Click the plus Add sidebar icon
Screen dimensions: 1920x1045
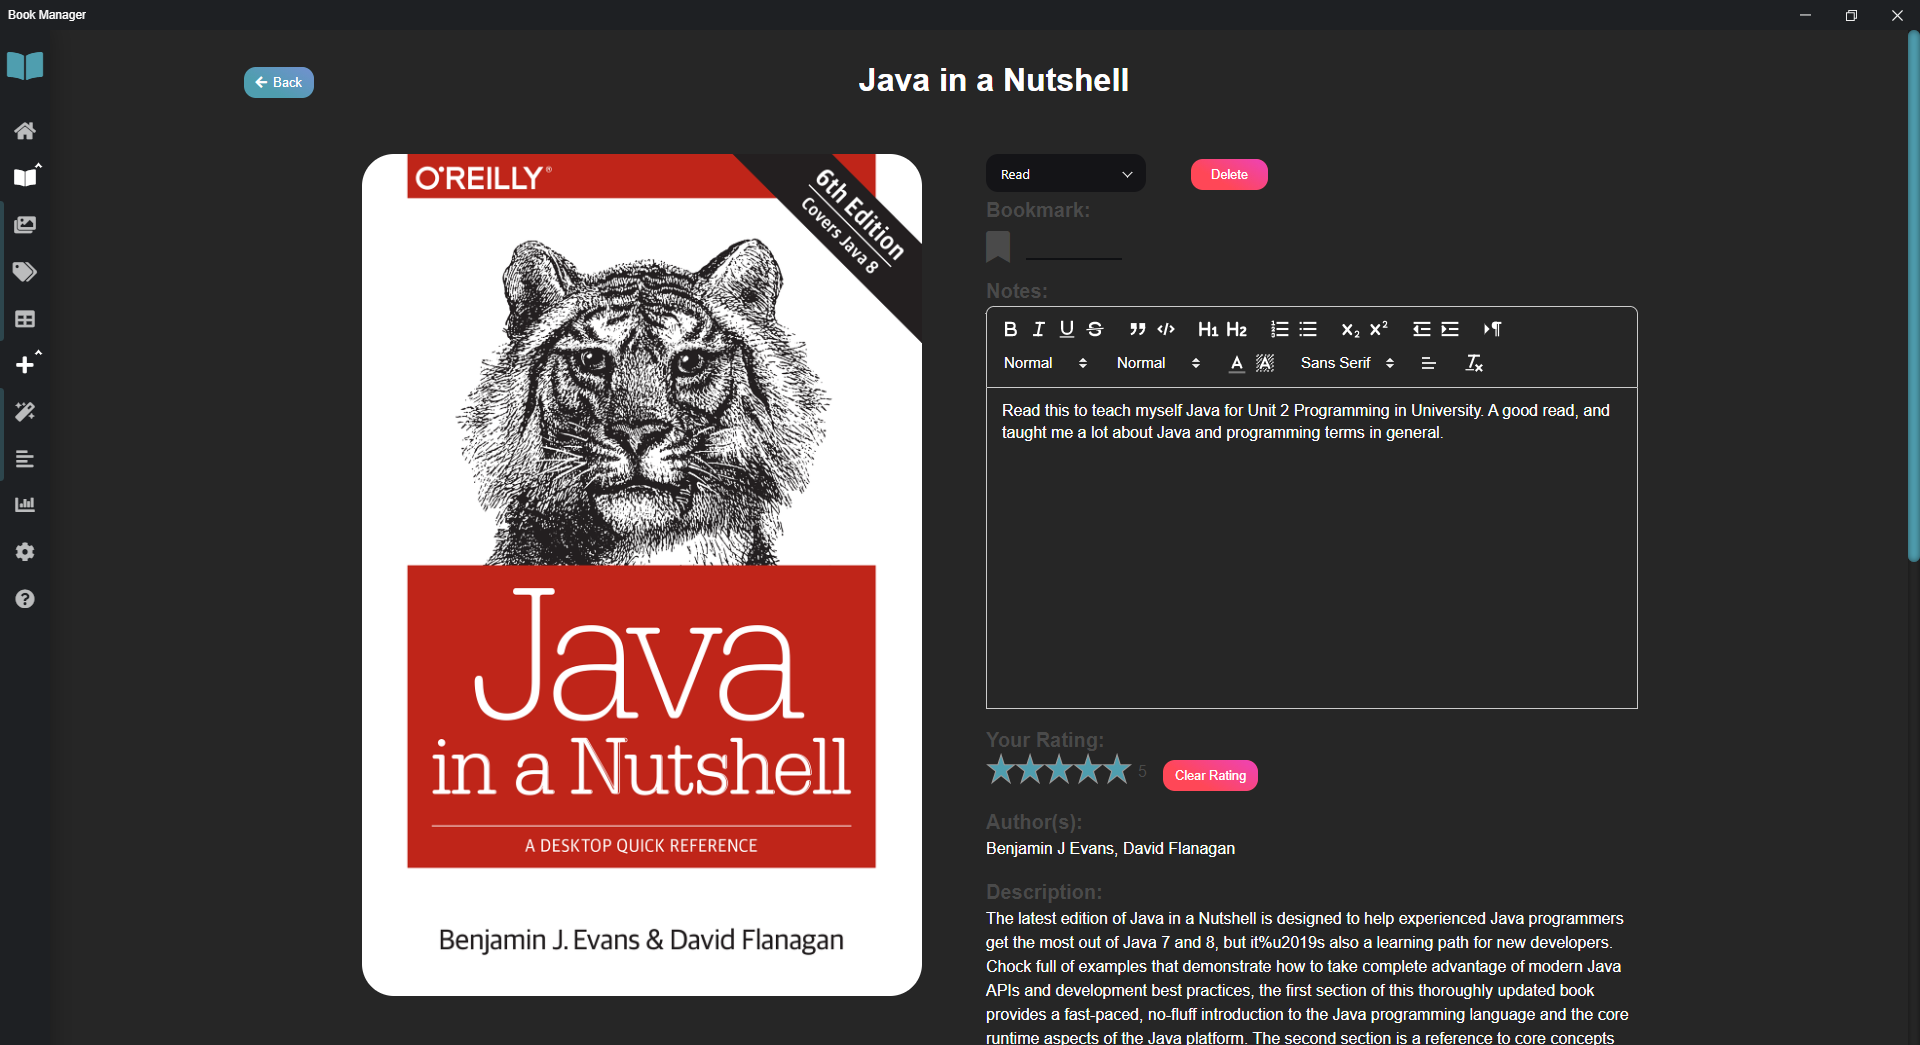[x=25, y=365]
